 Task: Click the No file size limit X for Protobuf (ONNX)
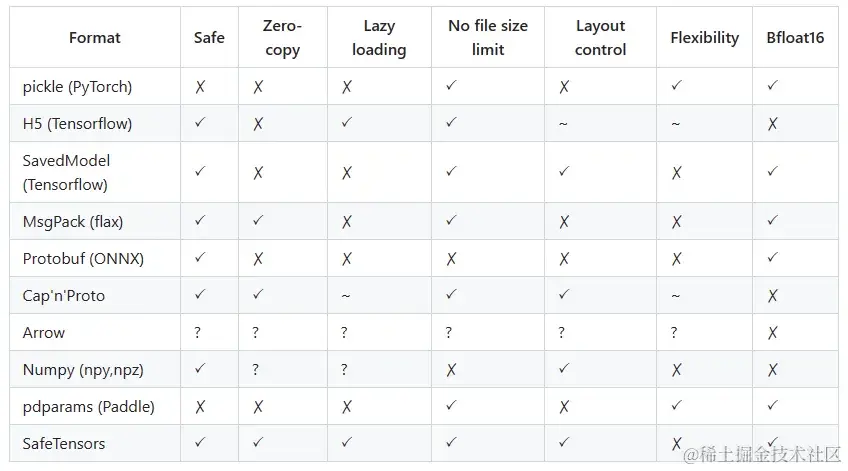tap(451, 259)
